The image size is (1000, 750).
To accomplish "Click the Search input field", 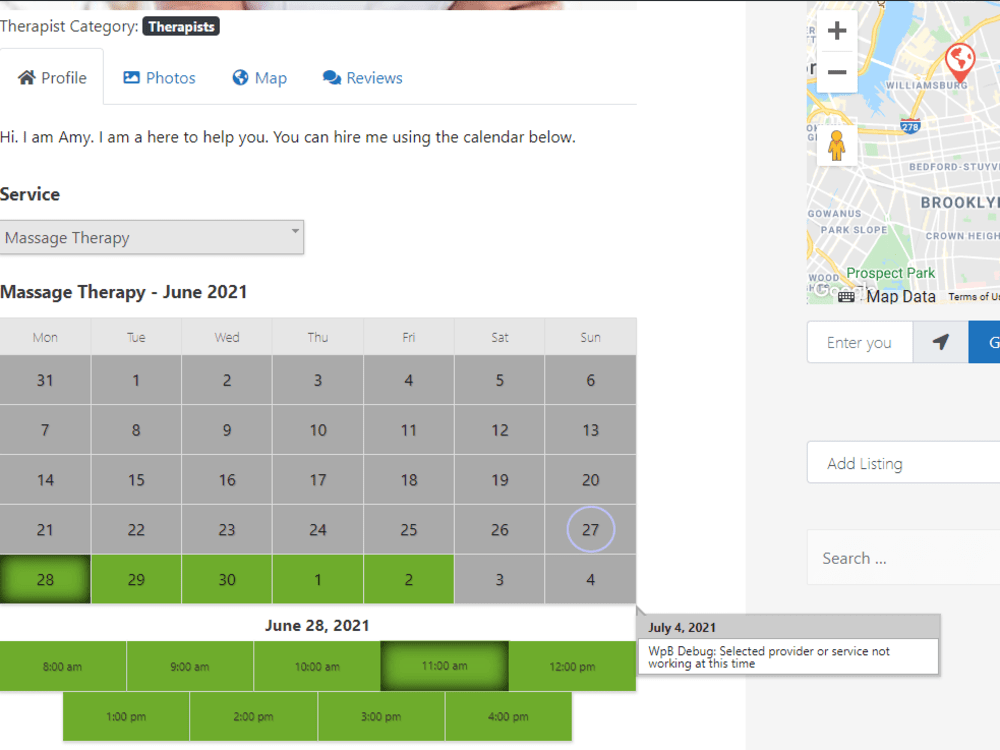I will 904,558.
